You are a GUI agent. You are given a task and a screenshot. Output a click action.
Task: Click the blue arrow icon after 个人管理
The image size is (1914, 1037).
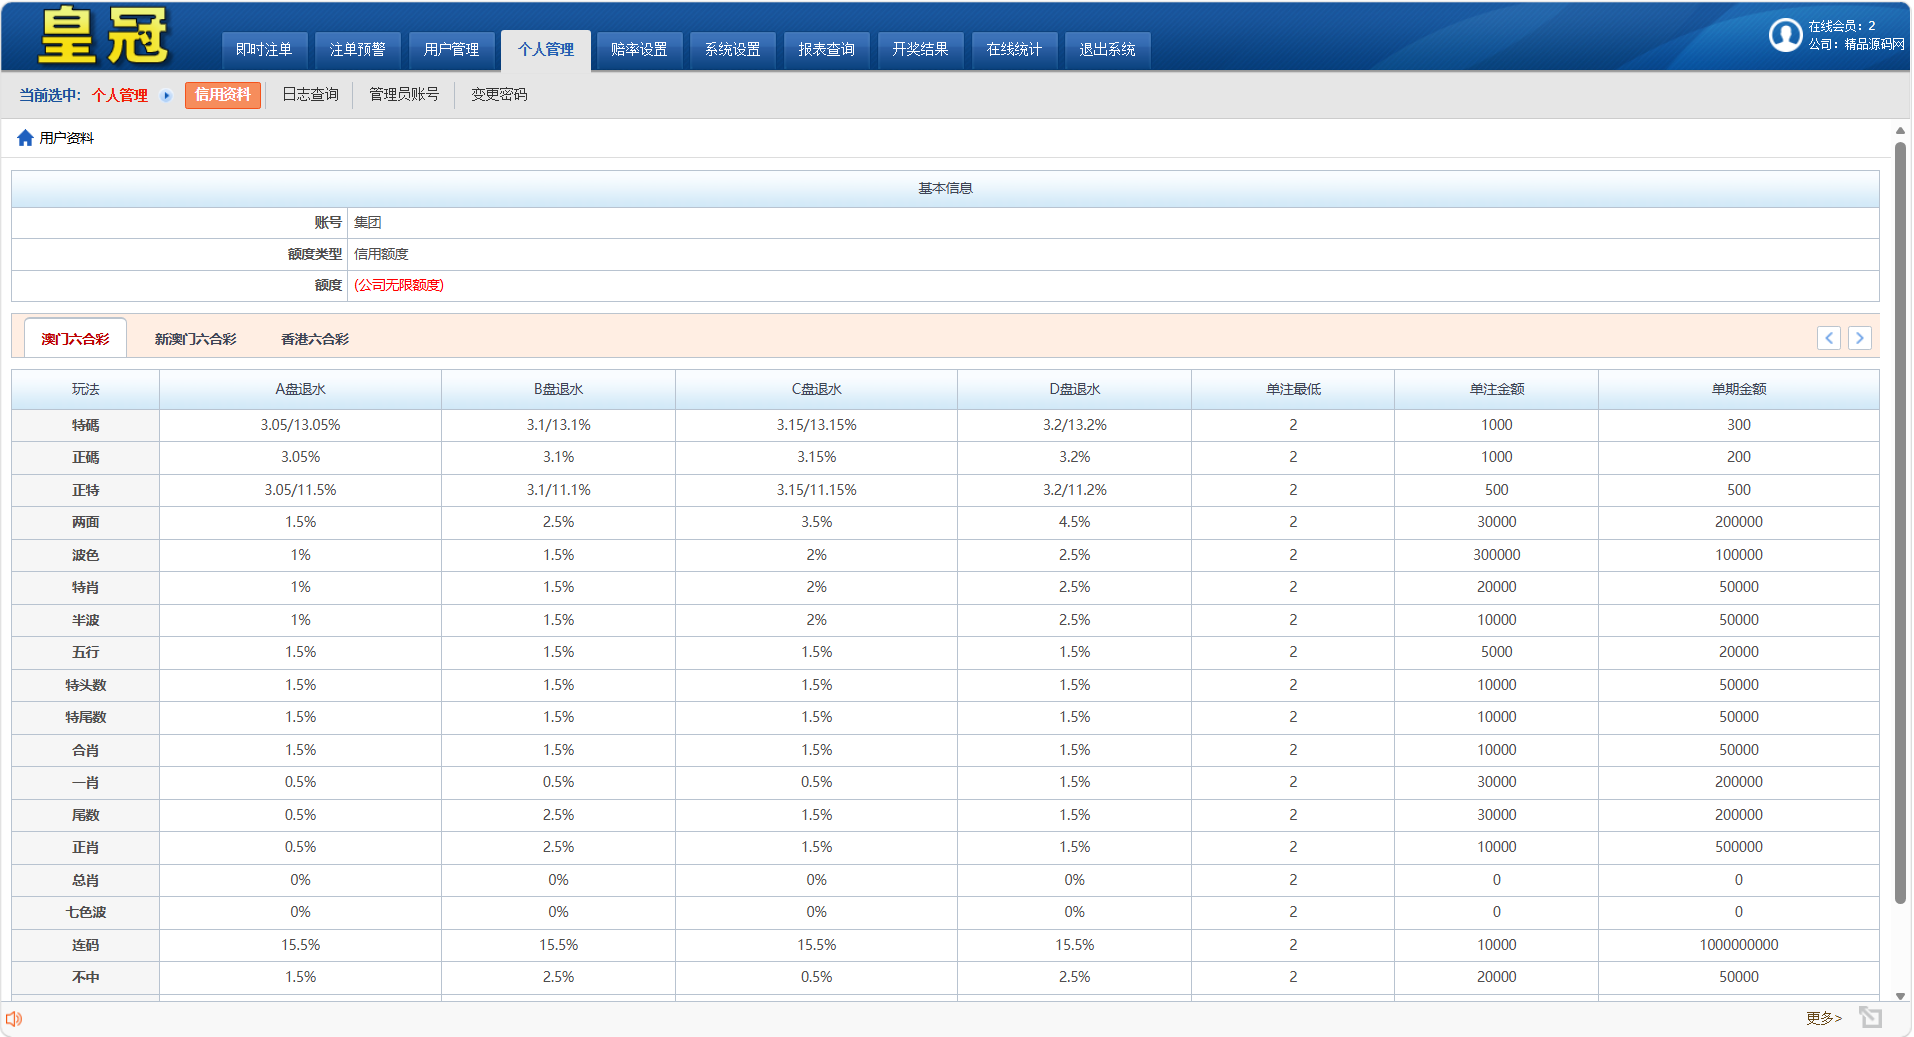(x=166, y=96)
